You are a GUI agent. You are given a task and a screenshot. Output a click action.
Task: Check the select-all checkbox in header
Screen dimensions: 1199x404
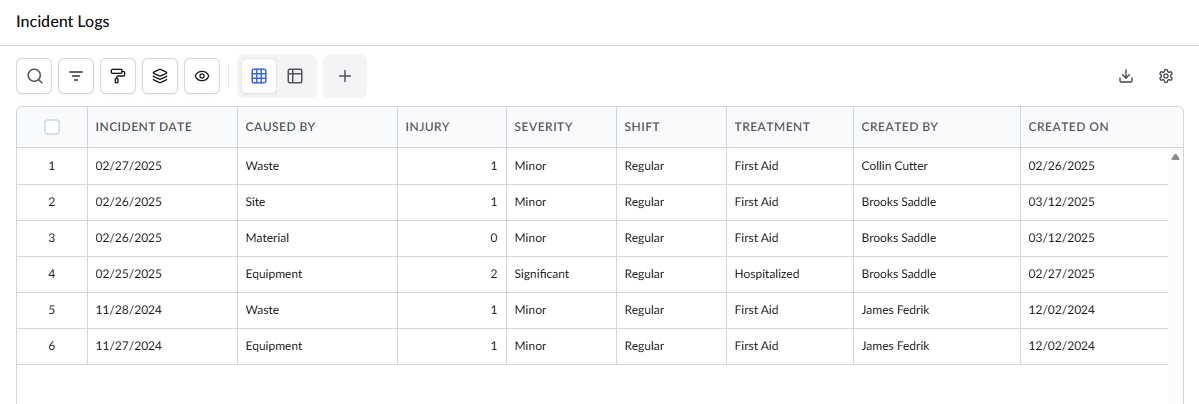coord(52,127)
